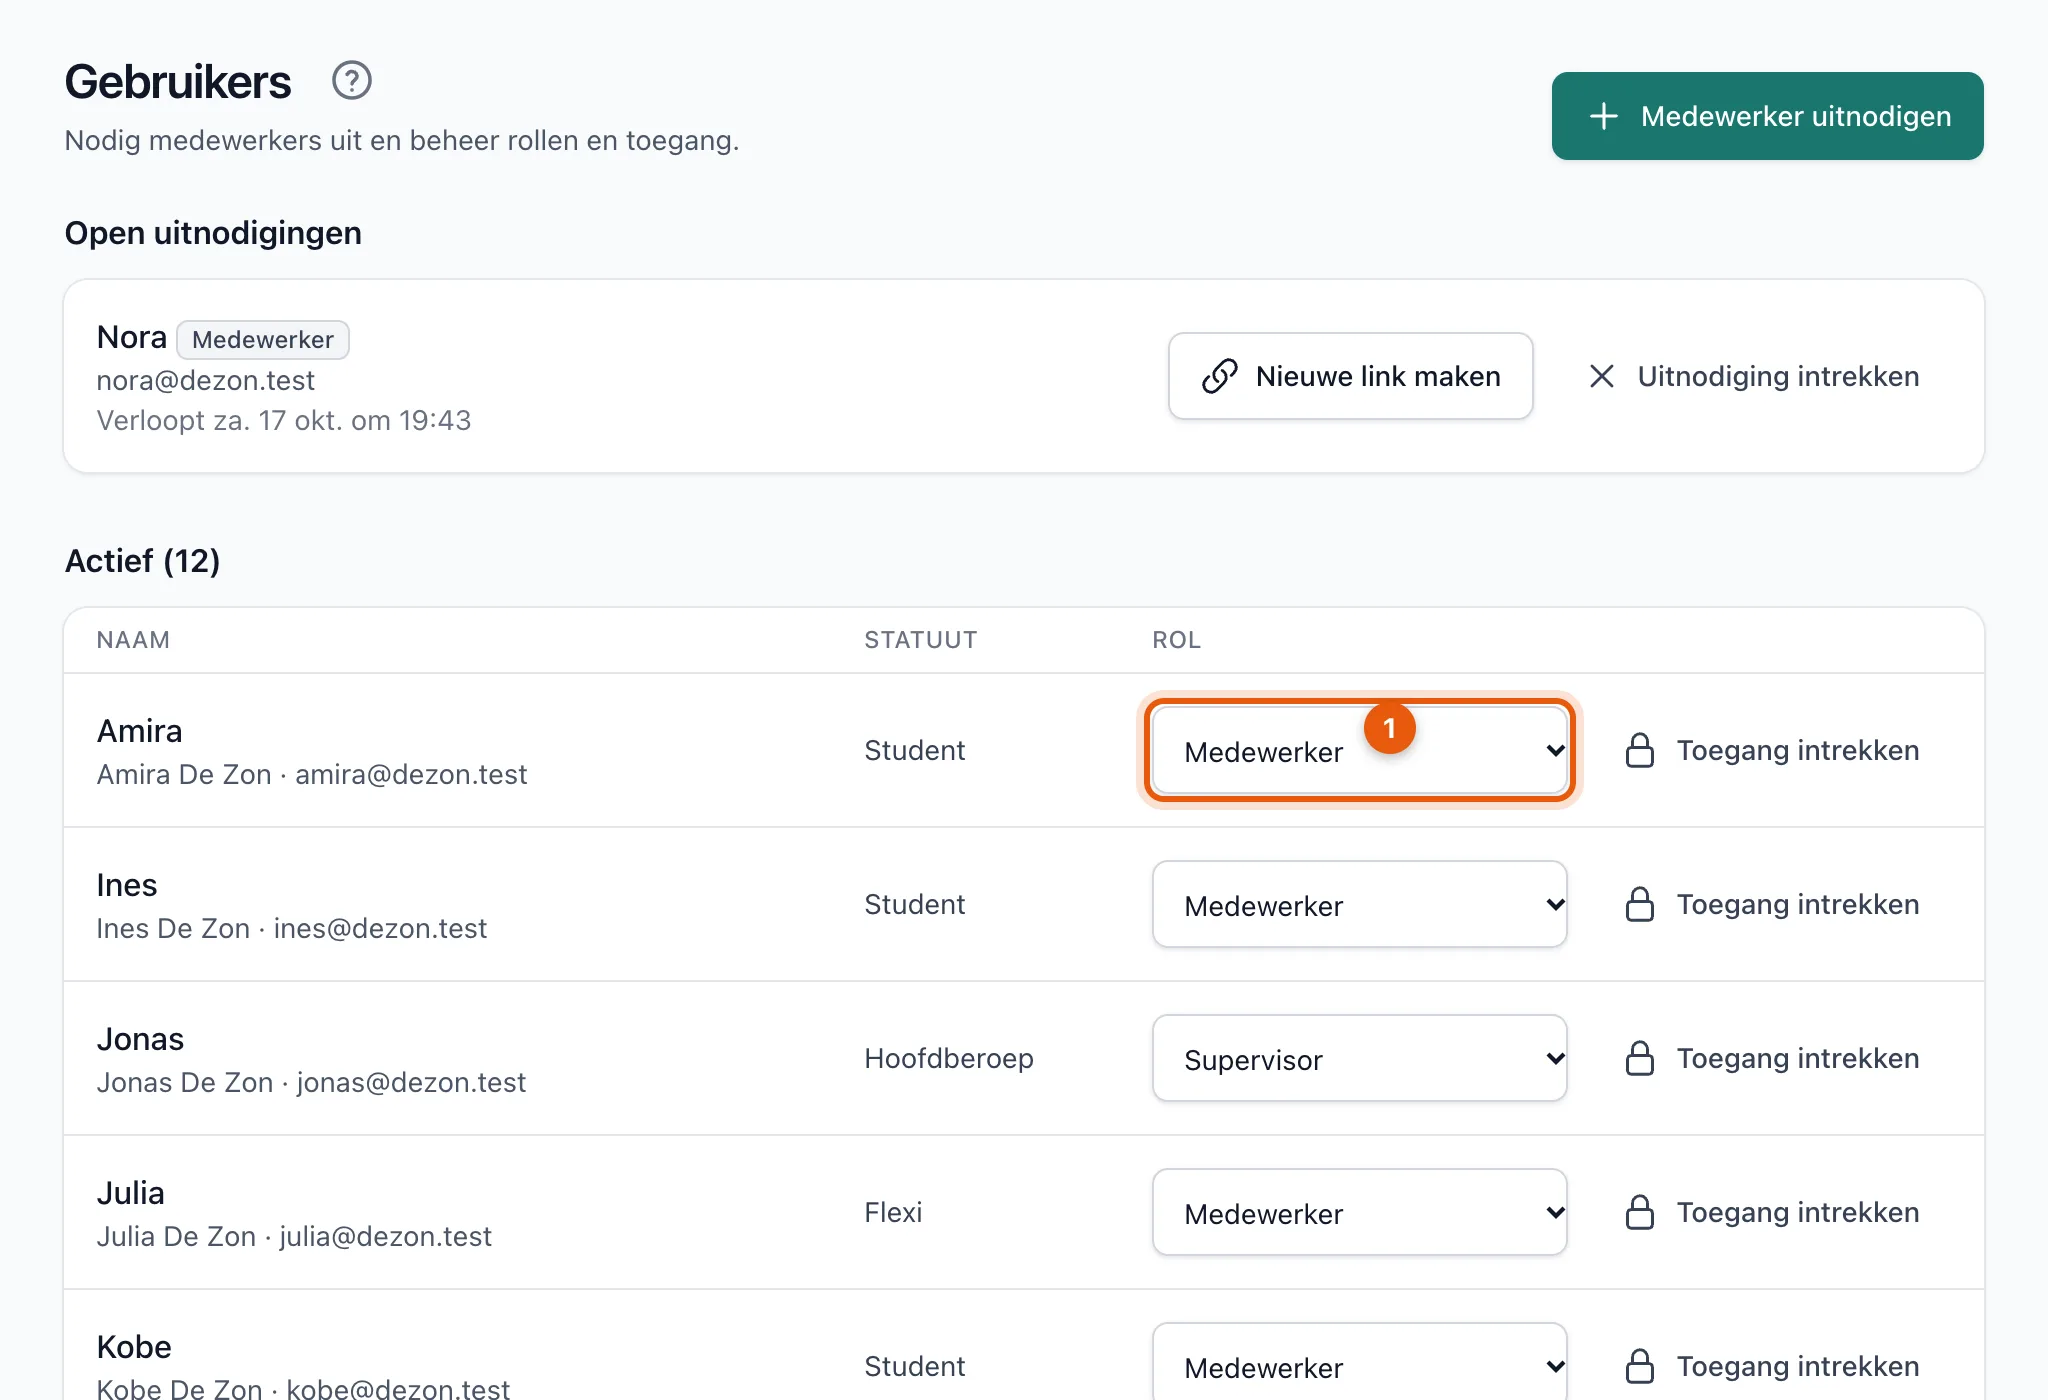Click the lock icon in Jonas's row

pyautogui.click(x=1640, y=1058)
